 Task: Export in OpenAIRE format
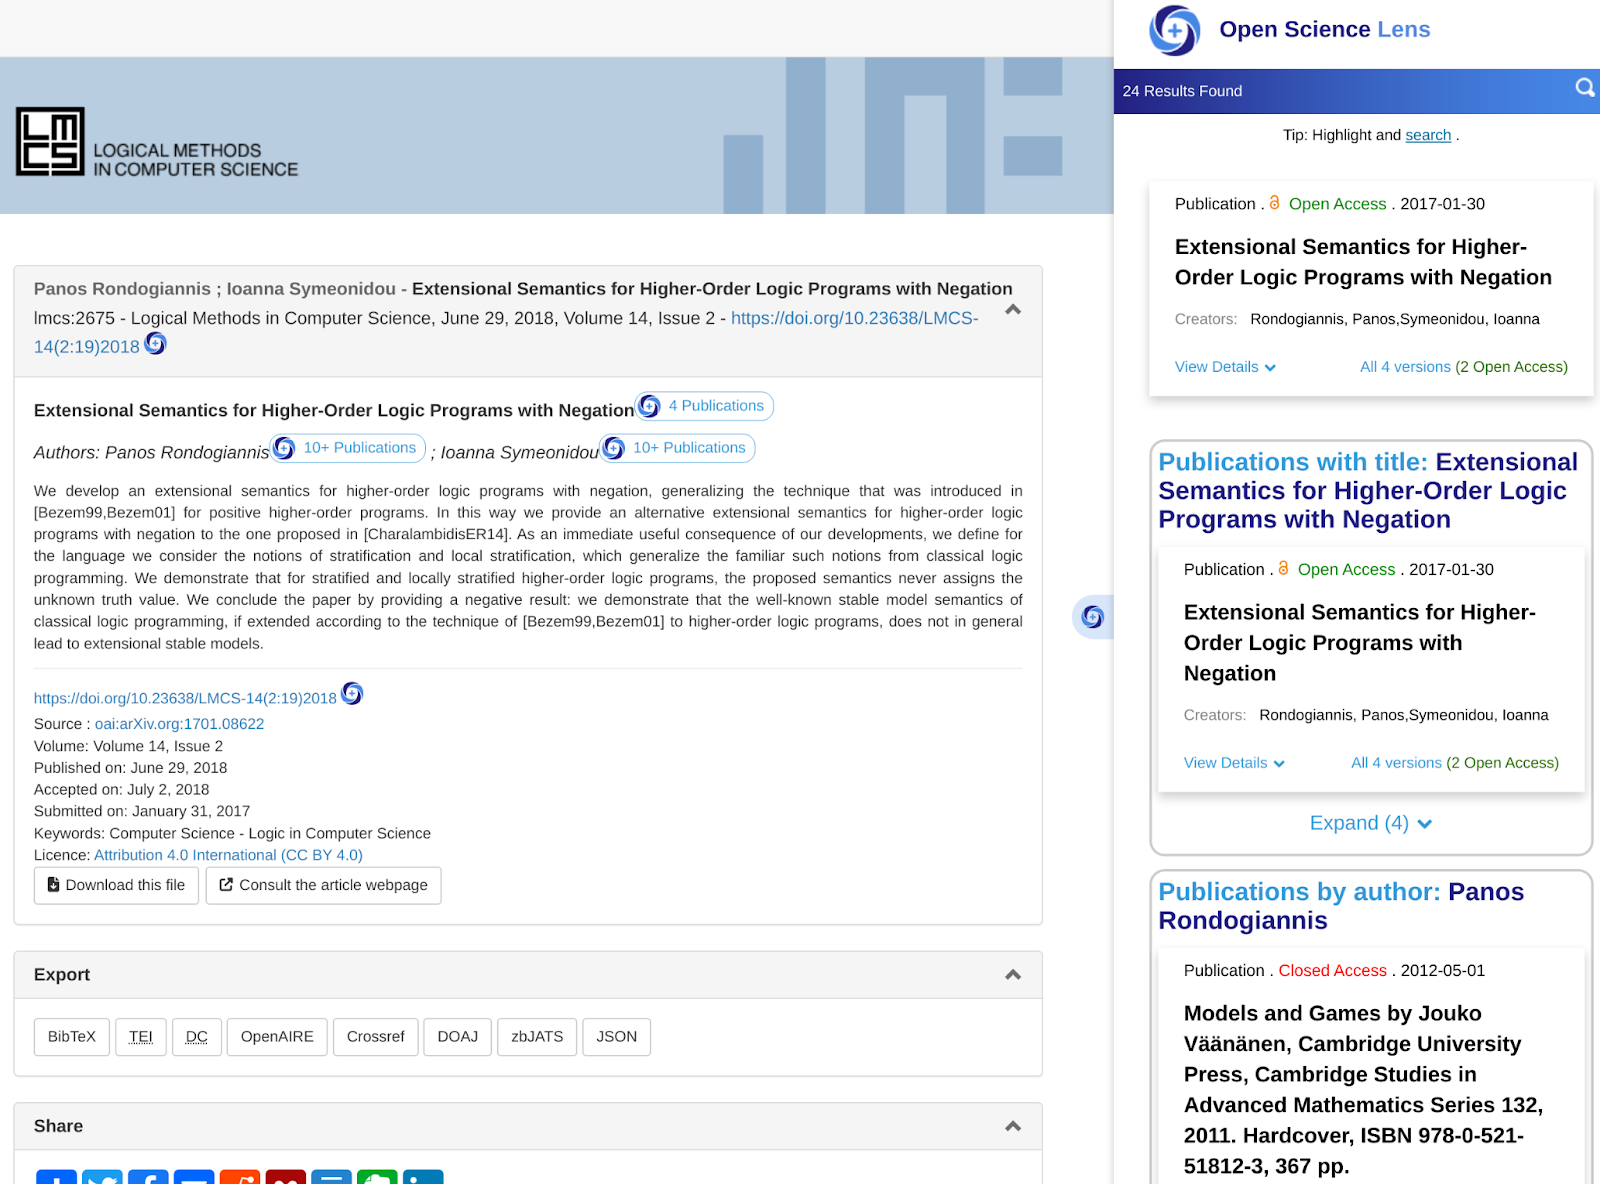[x=277, y=1037]
